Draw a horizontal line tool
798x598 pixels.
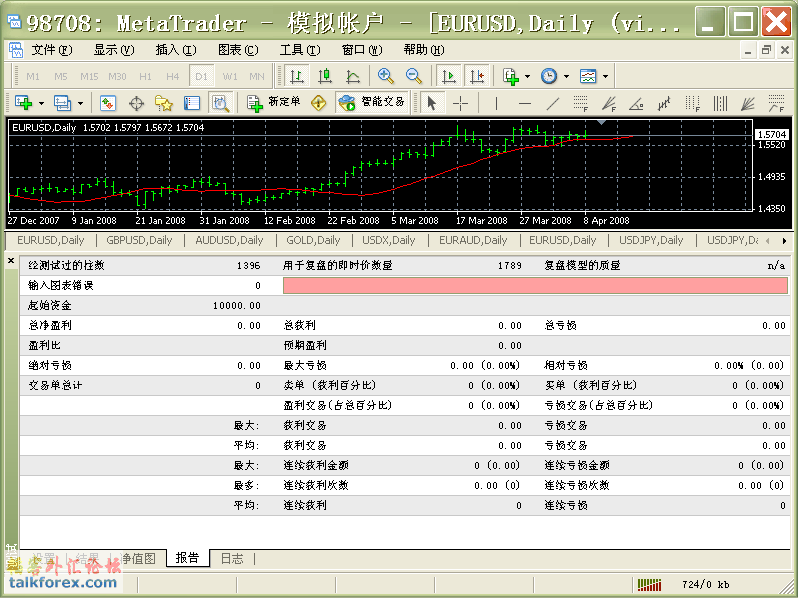(525, 103)
